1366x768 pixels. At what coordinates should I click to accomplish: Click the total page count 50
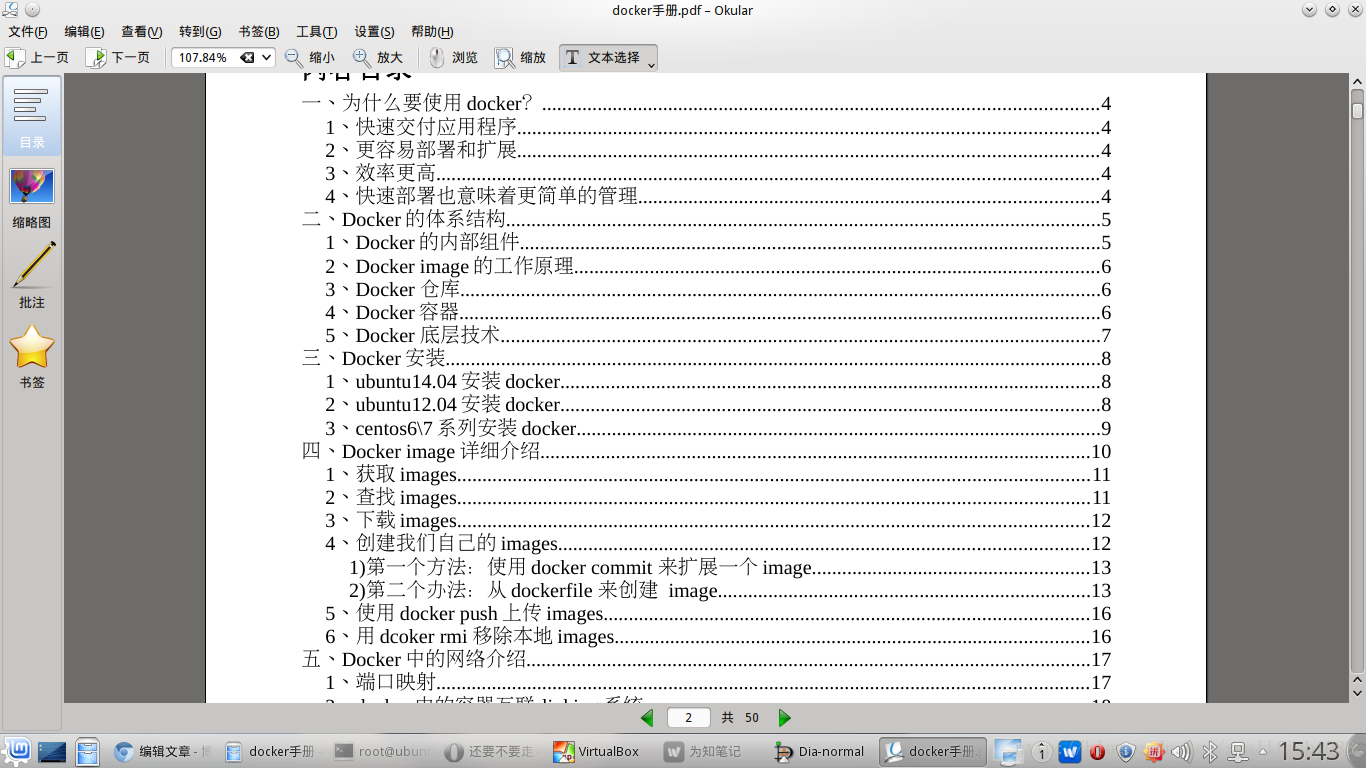[x=752, y=718]
